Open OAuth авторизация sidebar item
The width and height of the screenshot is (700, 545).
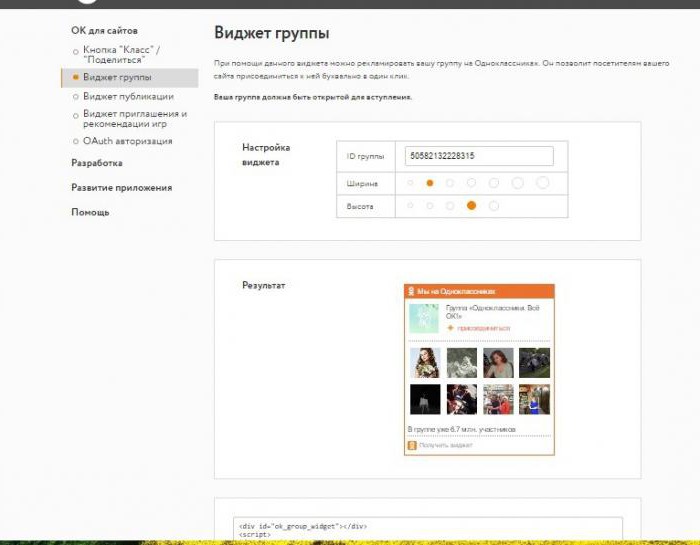tap(127, 141)
